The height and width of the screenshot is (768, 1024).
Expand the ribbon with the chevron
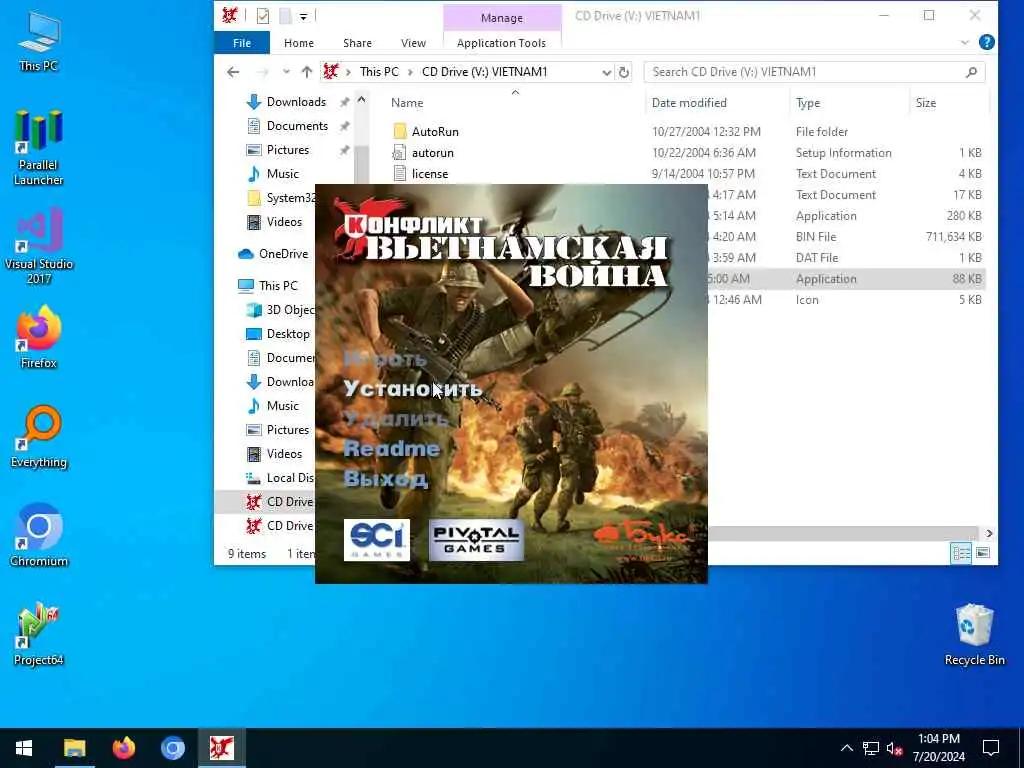pyautogui.click(x=965, y=42)
